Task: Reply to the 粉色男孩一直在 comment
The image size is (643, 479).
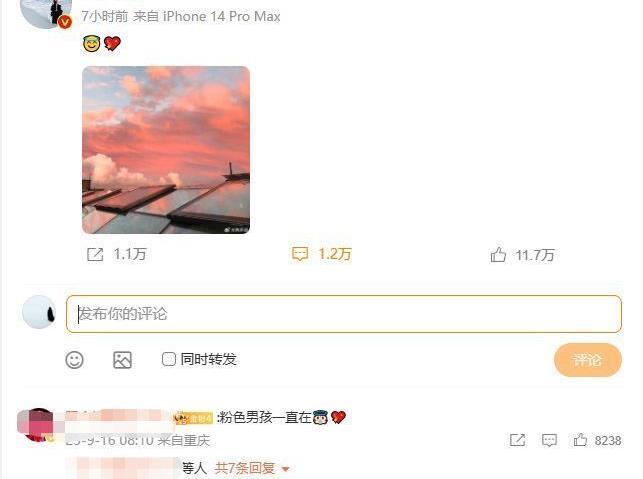Action: 549,440
